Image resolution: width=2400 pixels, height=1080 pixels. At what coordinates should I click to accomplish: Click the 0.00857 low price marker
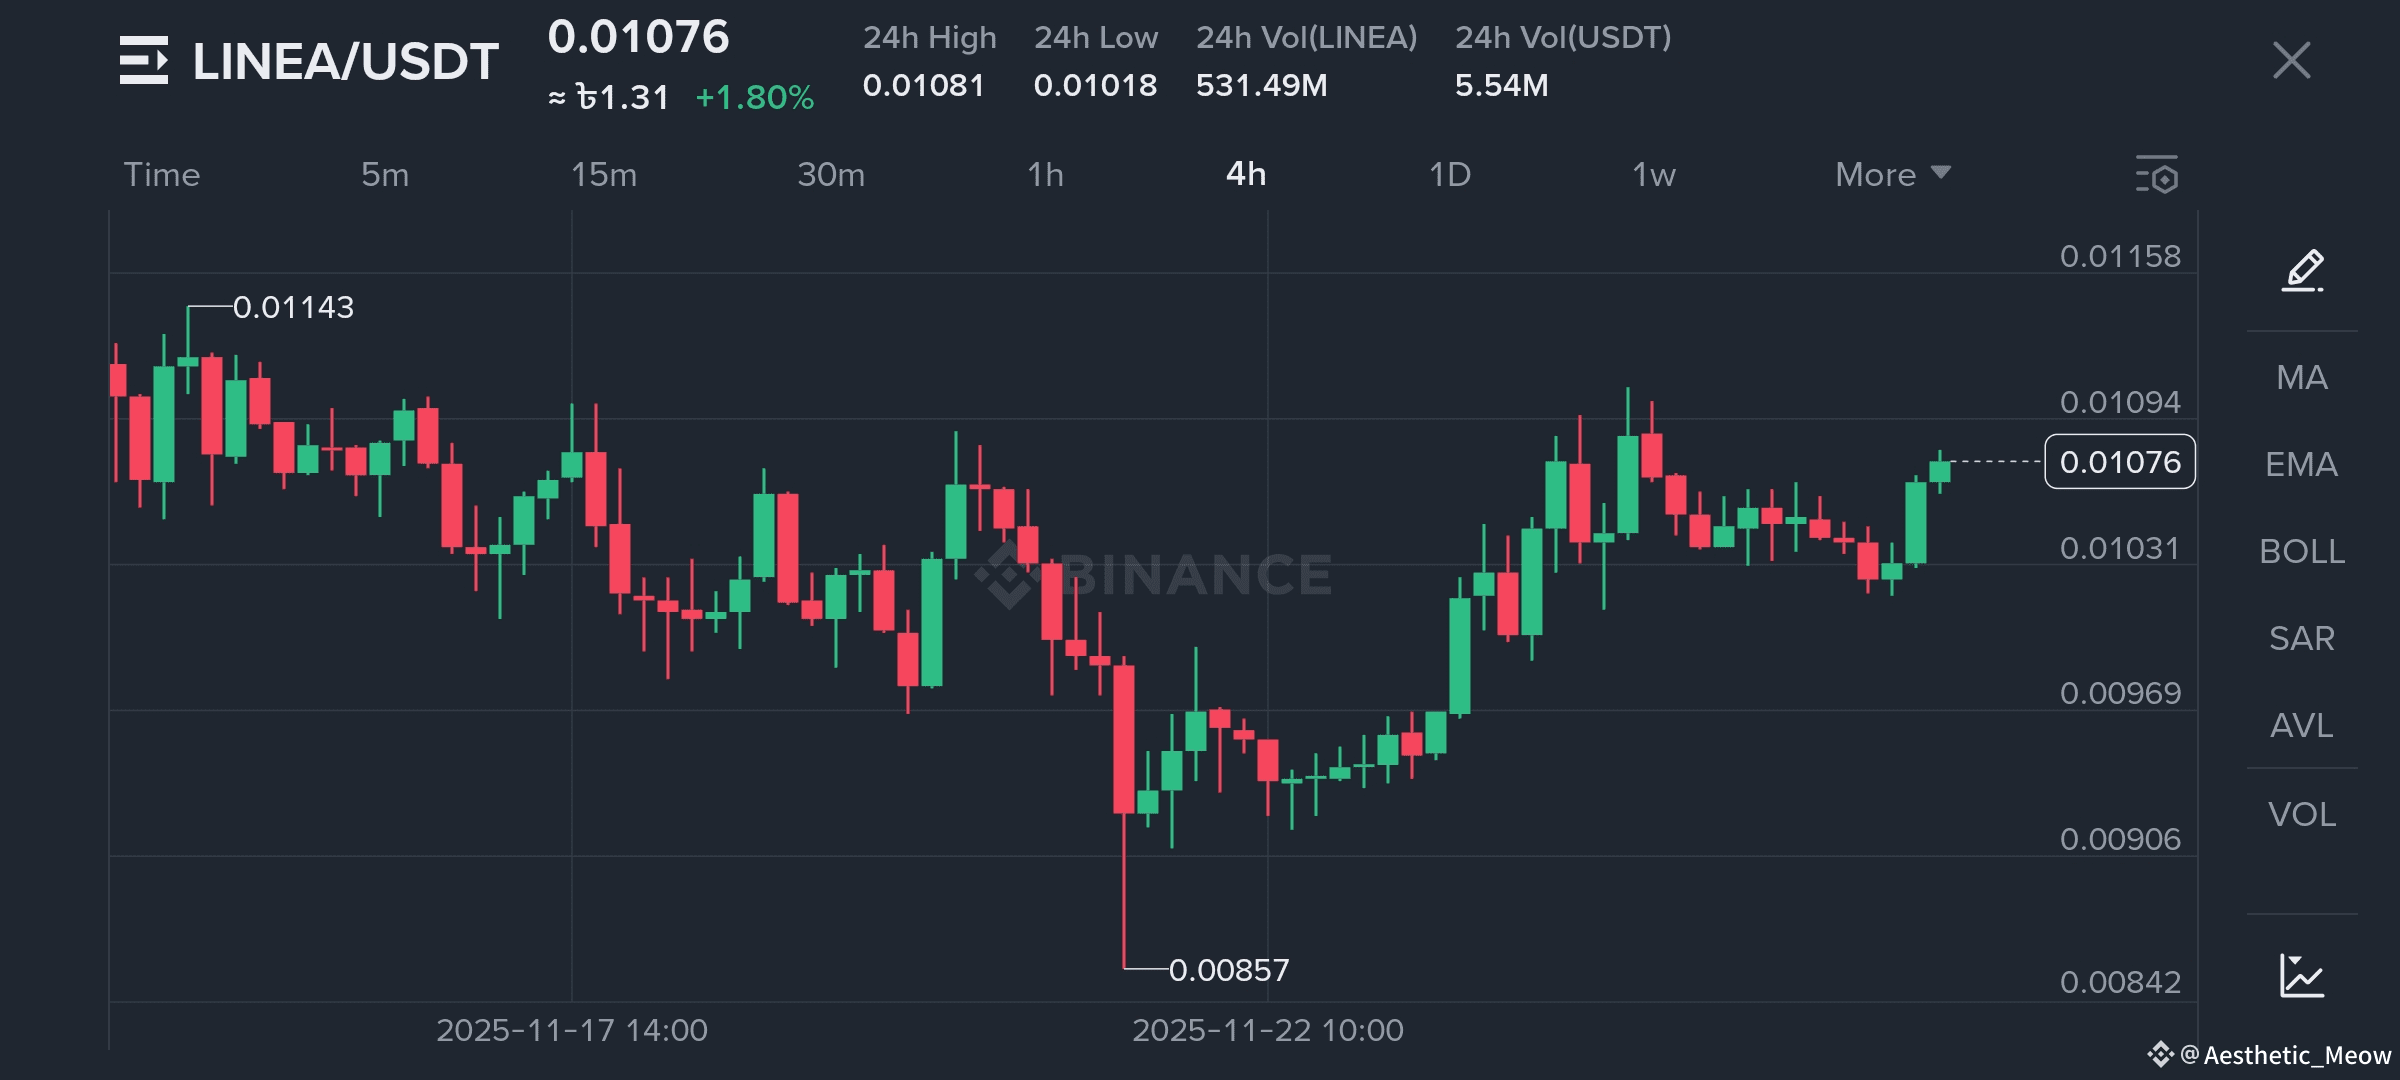pos(1228,969)
